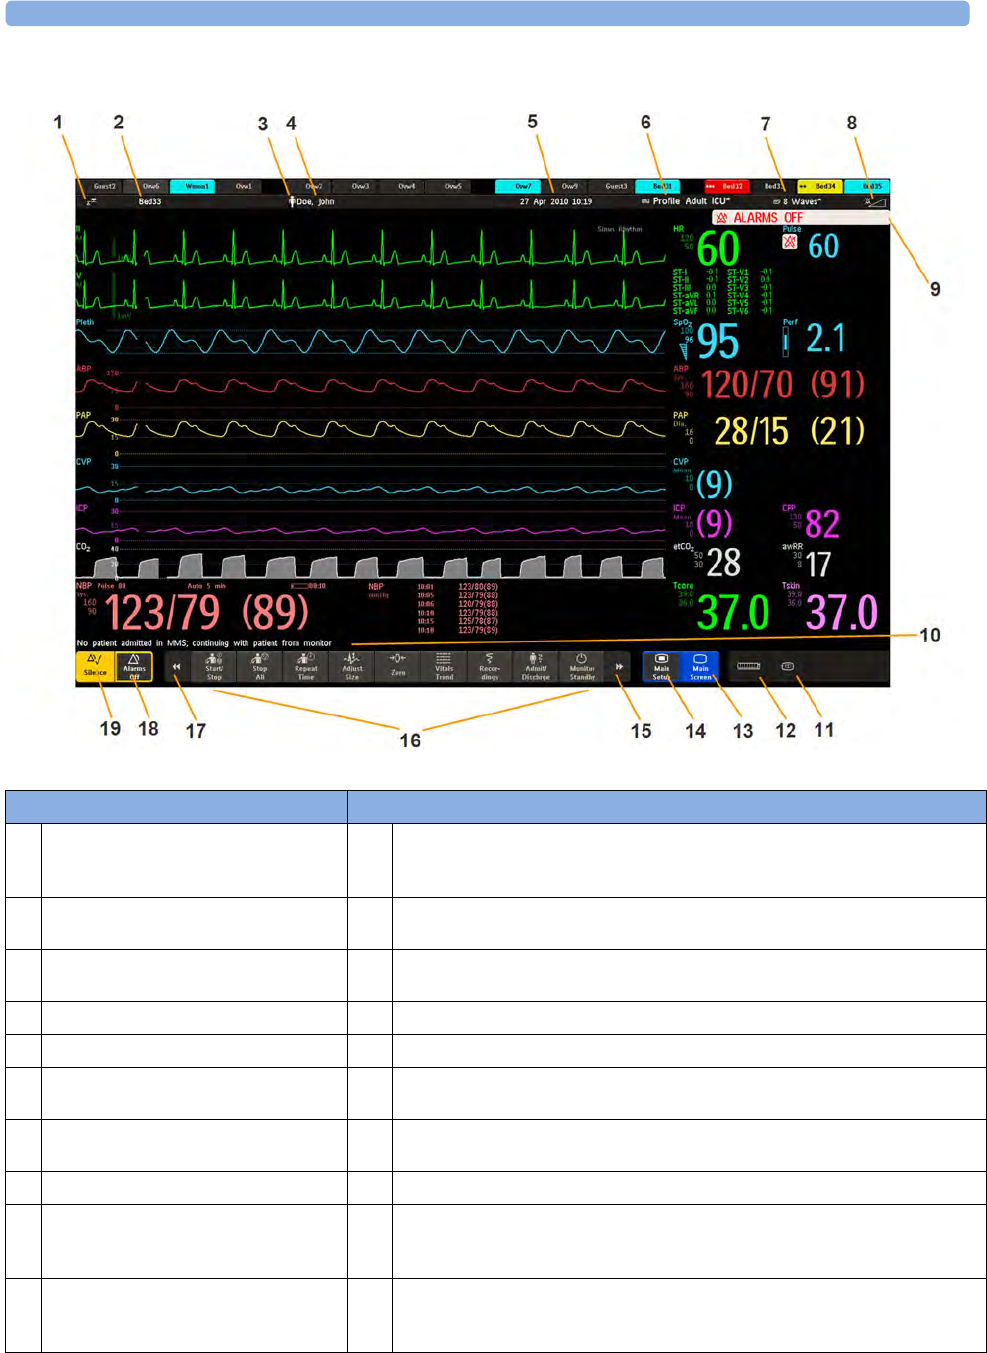Screen dimensions: 987x1353
Task: Click the alarm volume indicator icon
Action: [x=876, y=202]
